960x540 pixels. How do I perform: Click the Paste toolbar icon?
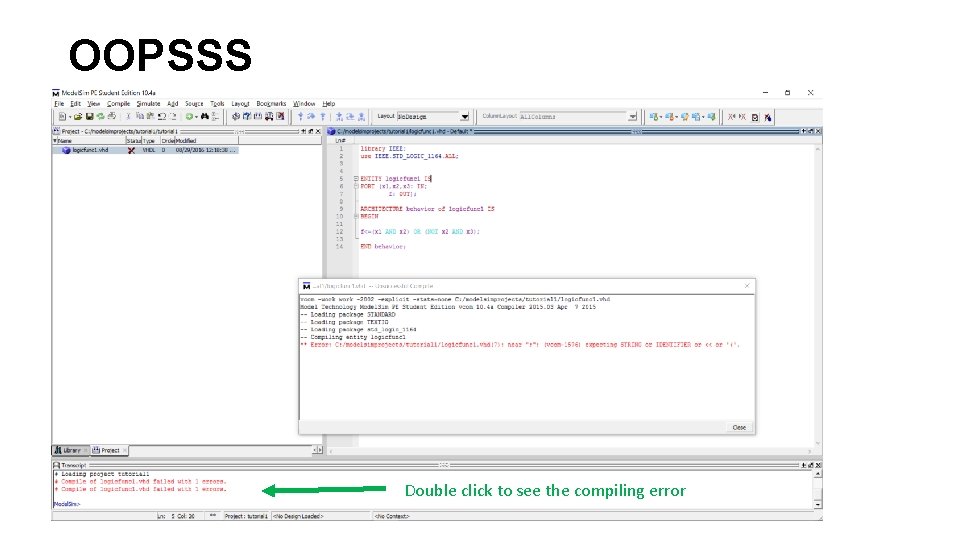[151, 116]
